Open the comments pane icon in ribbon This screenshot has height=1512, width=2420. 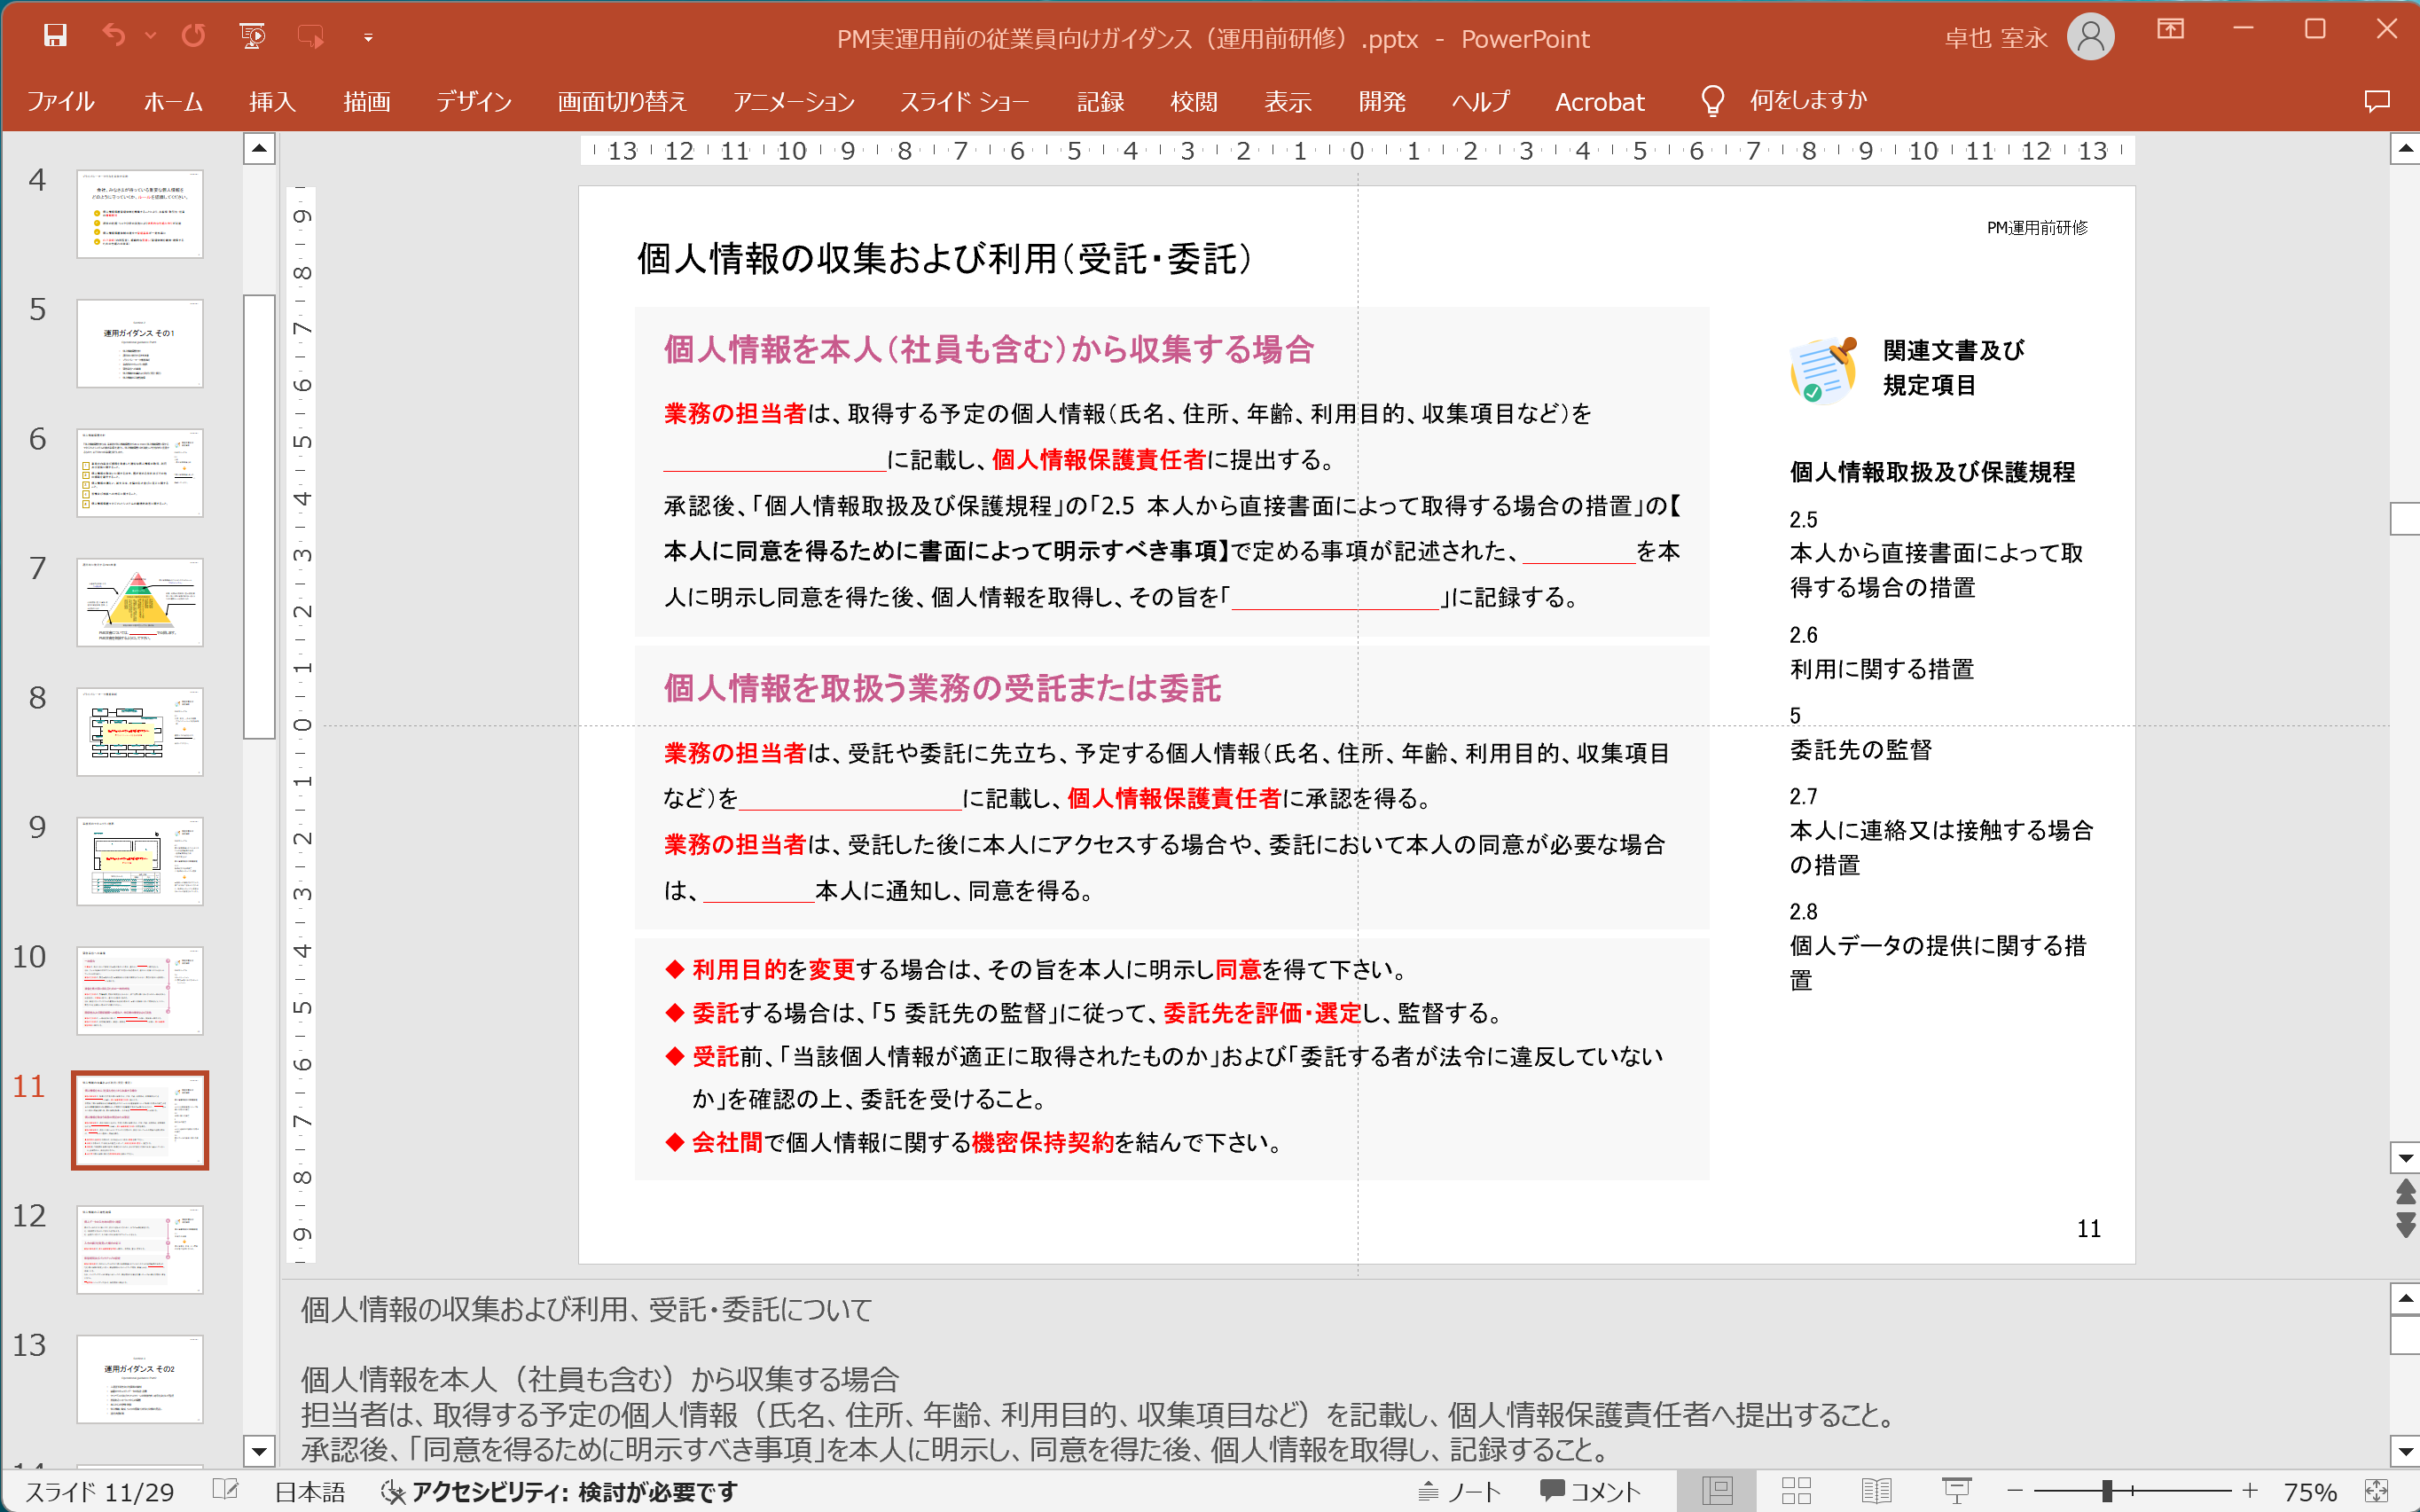[x=2377, y=101]
